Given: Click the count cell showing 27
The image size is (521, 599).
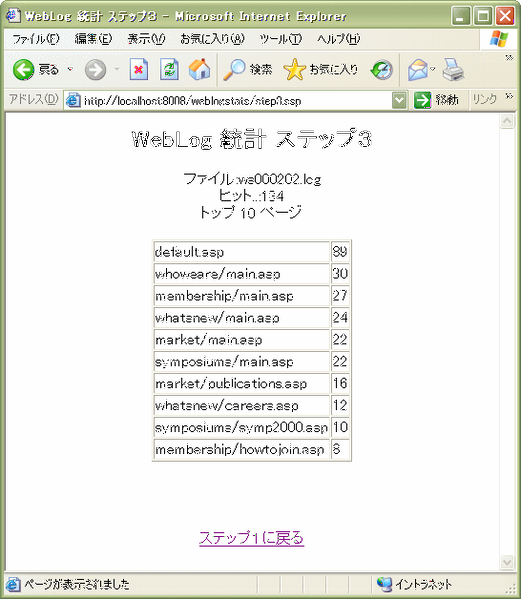Looking at the screenshot, I should (x=340, y=296).
